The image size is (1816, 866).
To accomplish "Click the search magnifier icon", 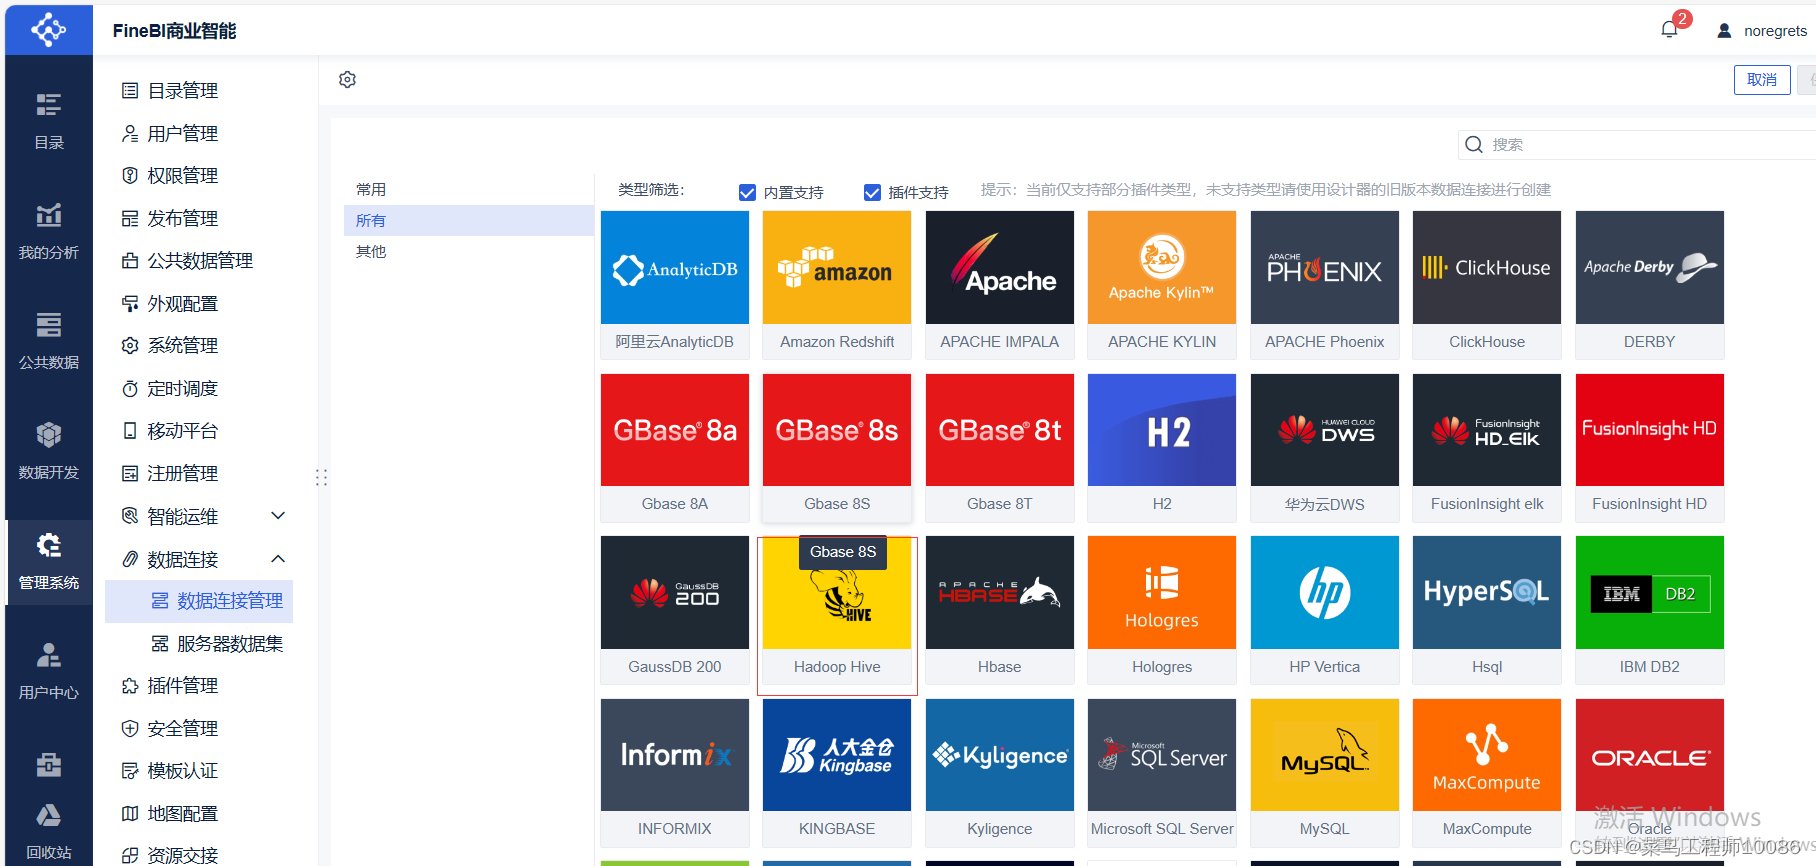I will point(1473,145).
